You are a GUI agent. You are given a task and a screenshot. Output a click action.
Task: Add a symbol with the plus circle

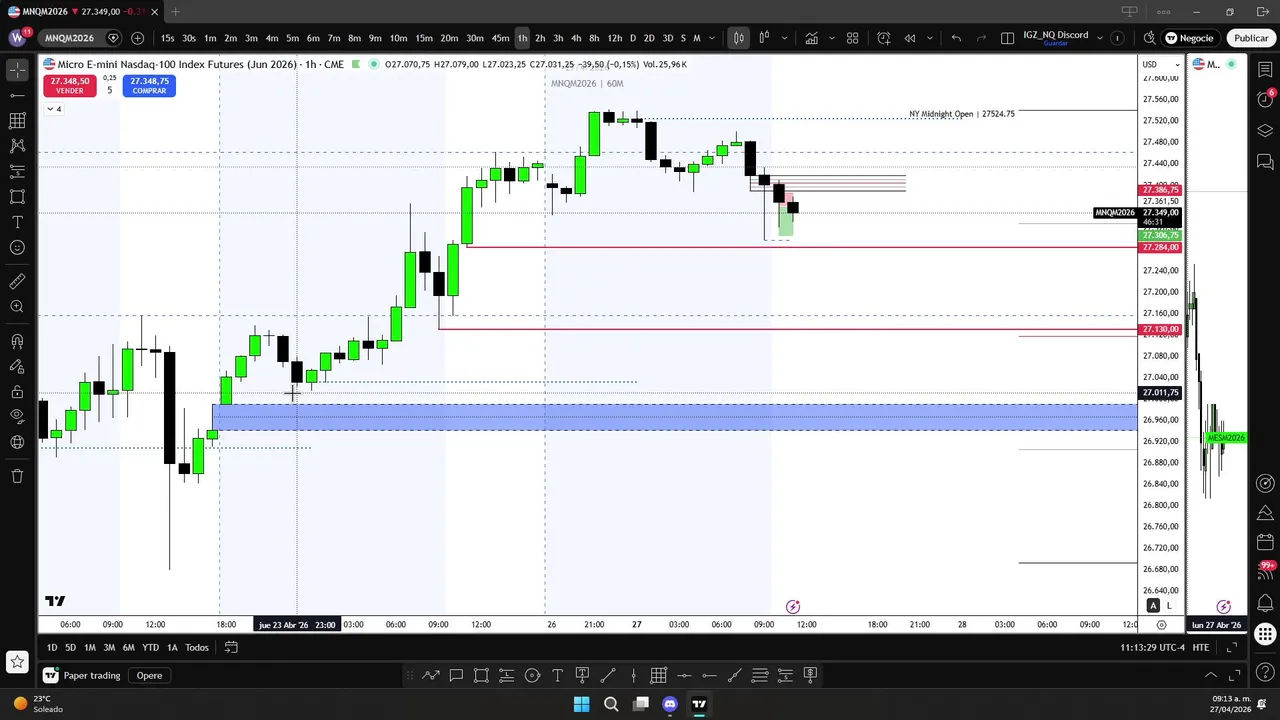coord(137,38)
